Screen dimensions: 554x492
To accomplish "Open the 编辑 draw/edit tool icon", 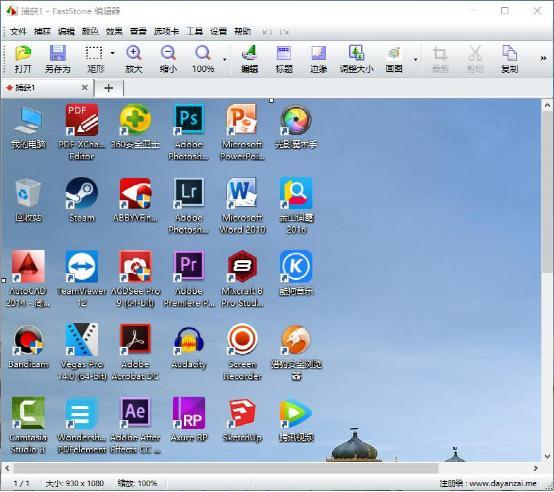I will pos(249,53).
